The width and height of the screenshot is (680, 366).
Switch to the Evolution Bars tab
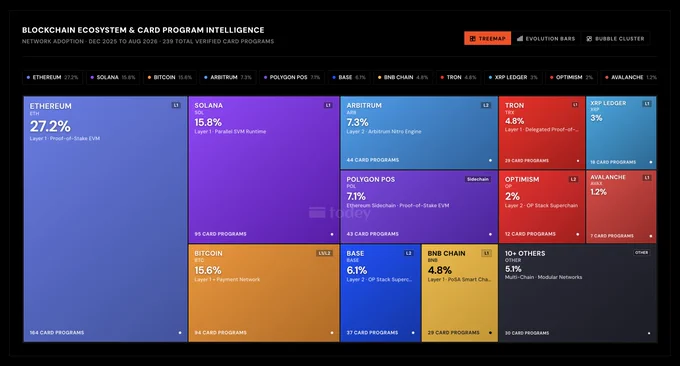coord(546,39)
